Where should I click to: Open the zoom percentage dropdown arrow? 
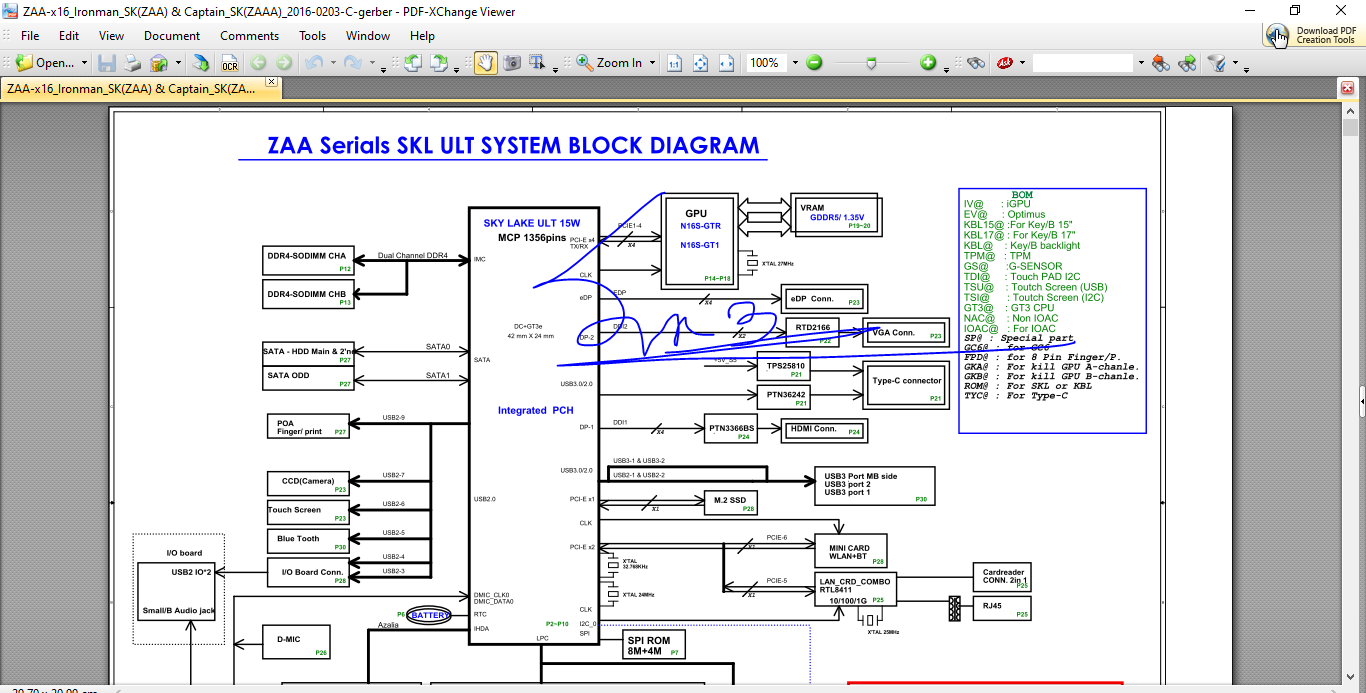(x=795, y=63)
